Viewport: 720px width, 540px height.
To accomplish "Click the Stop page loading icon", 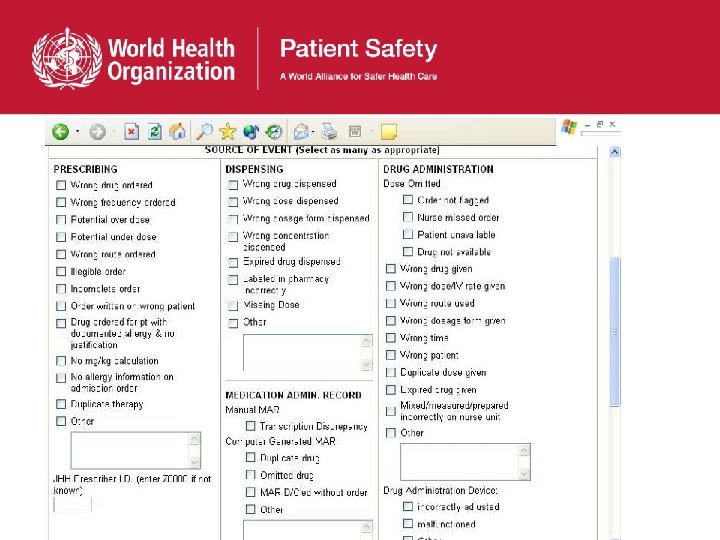I will click(131, 132).
